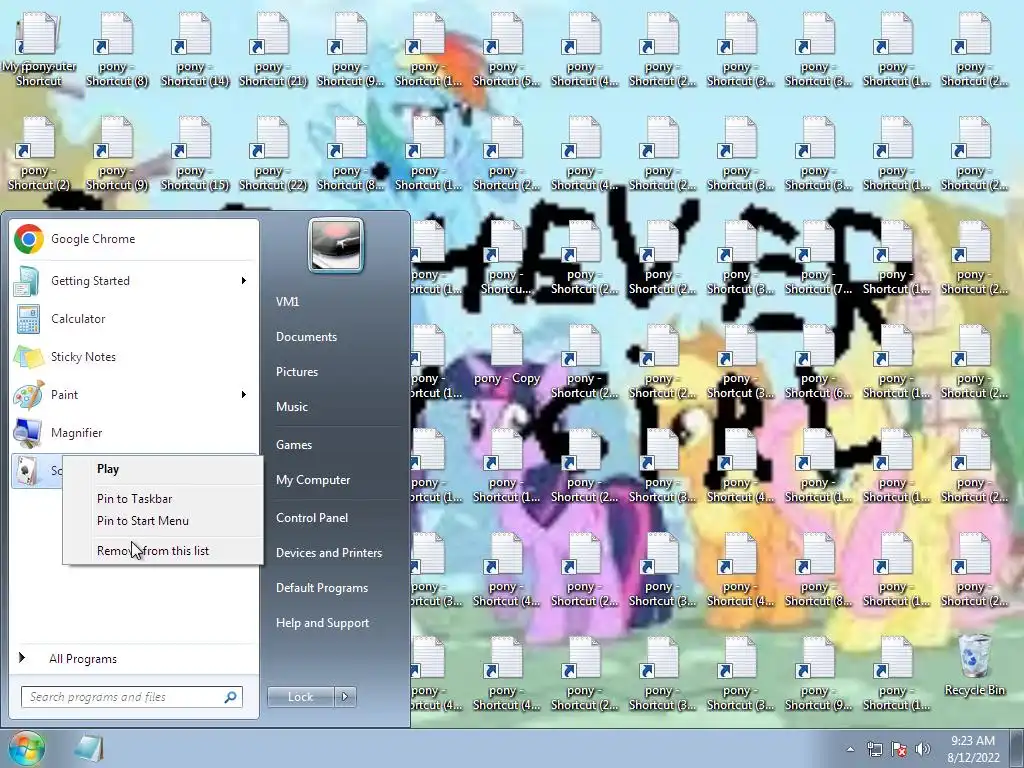
Task: Click the Windows Start orb
Action: tap(26, 748)
